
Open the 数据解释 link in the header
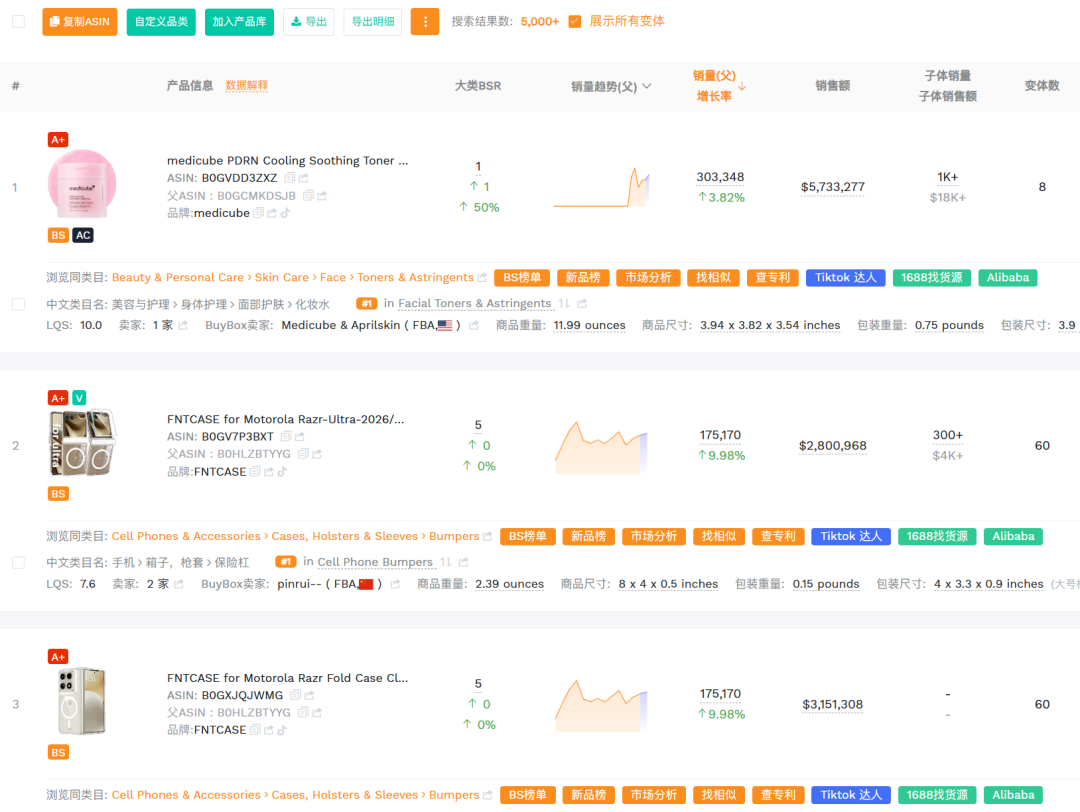click(247, 85)
